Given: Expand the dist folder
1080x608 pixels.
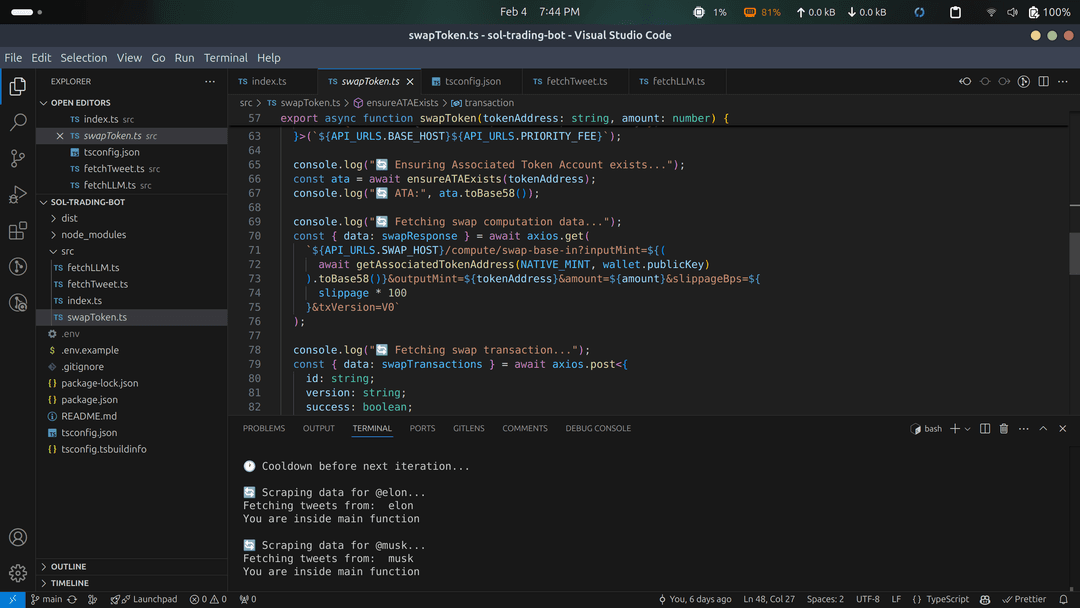Looking at the screenshot, I should (69, 218).
